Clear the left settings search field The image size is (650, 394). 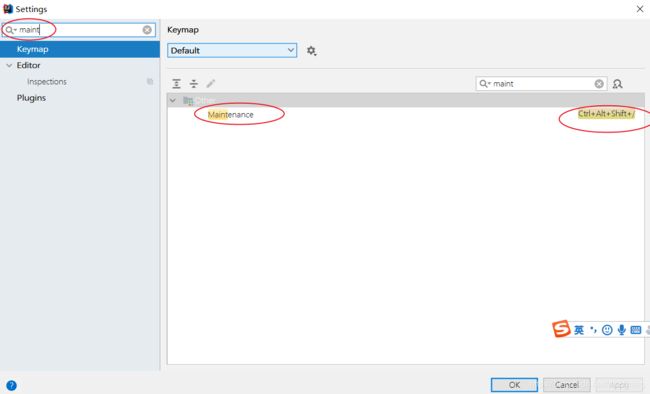[147, 30]
